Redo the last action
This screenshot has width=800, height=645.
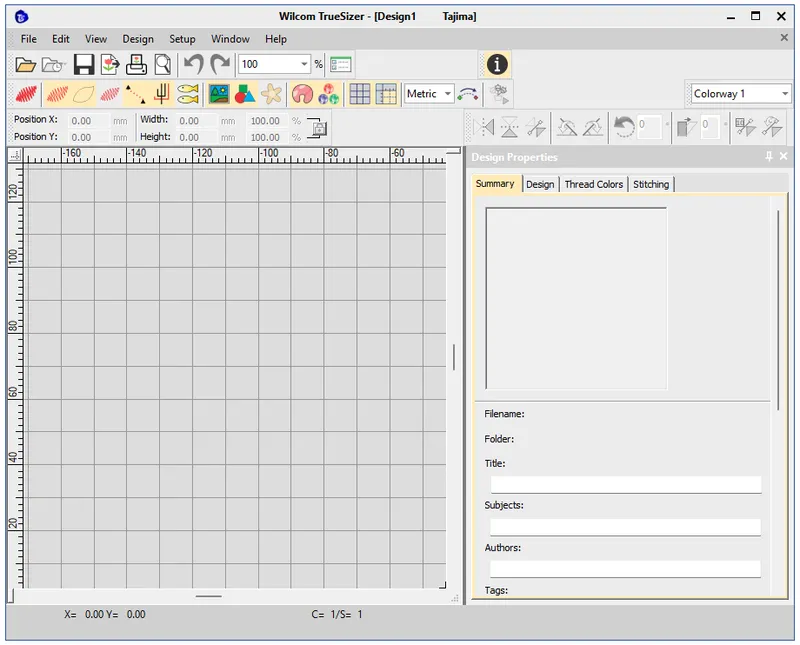tap(220, 64)
